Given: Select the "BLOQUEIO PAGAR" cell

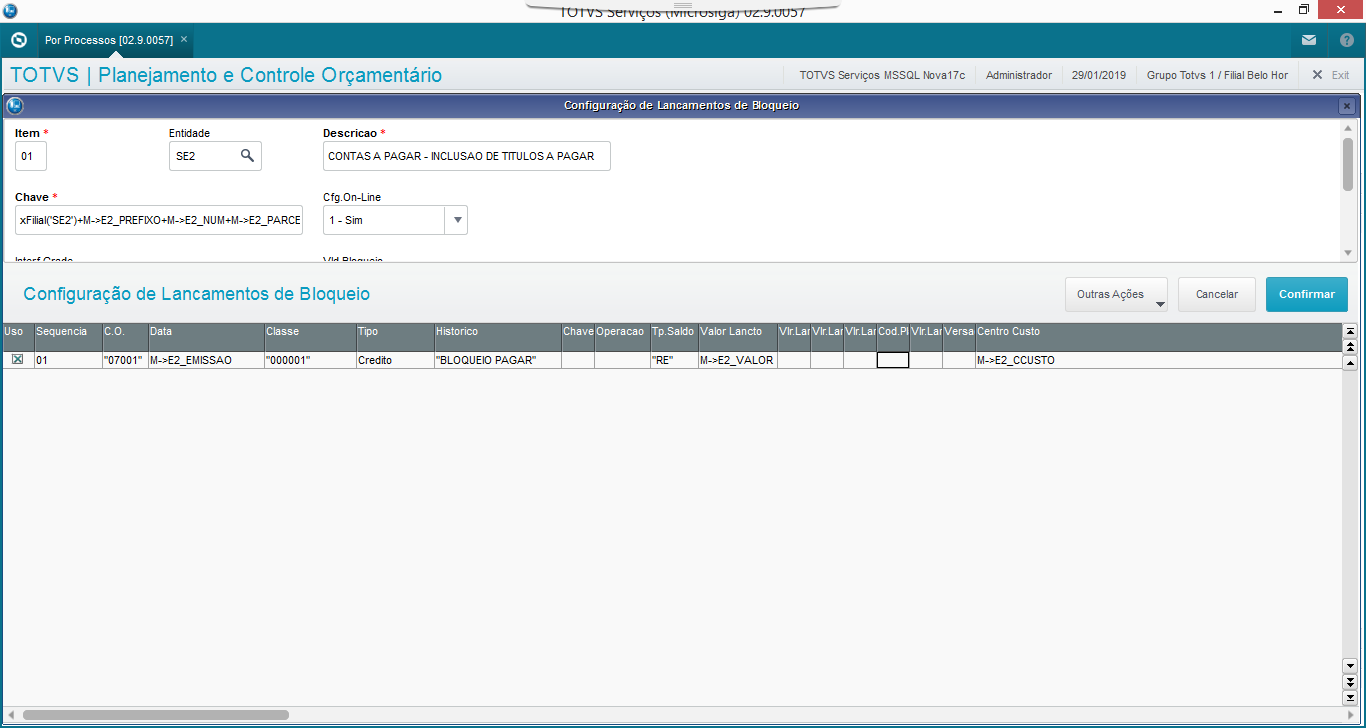Looking at the screenshot, I should point(498,360).
